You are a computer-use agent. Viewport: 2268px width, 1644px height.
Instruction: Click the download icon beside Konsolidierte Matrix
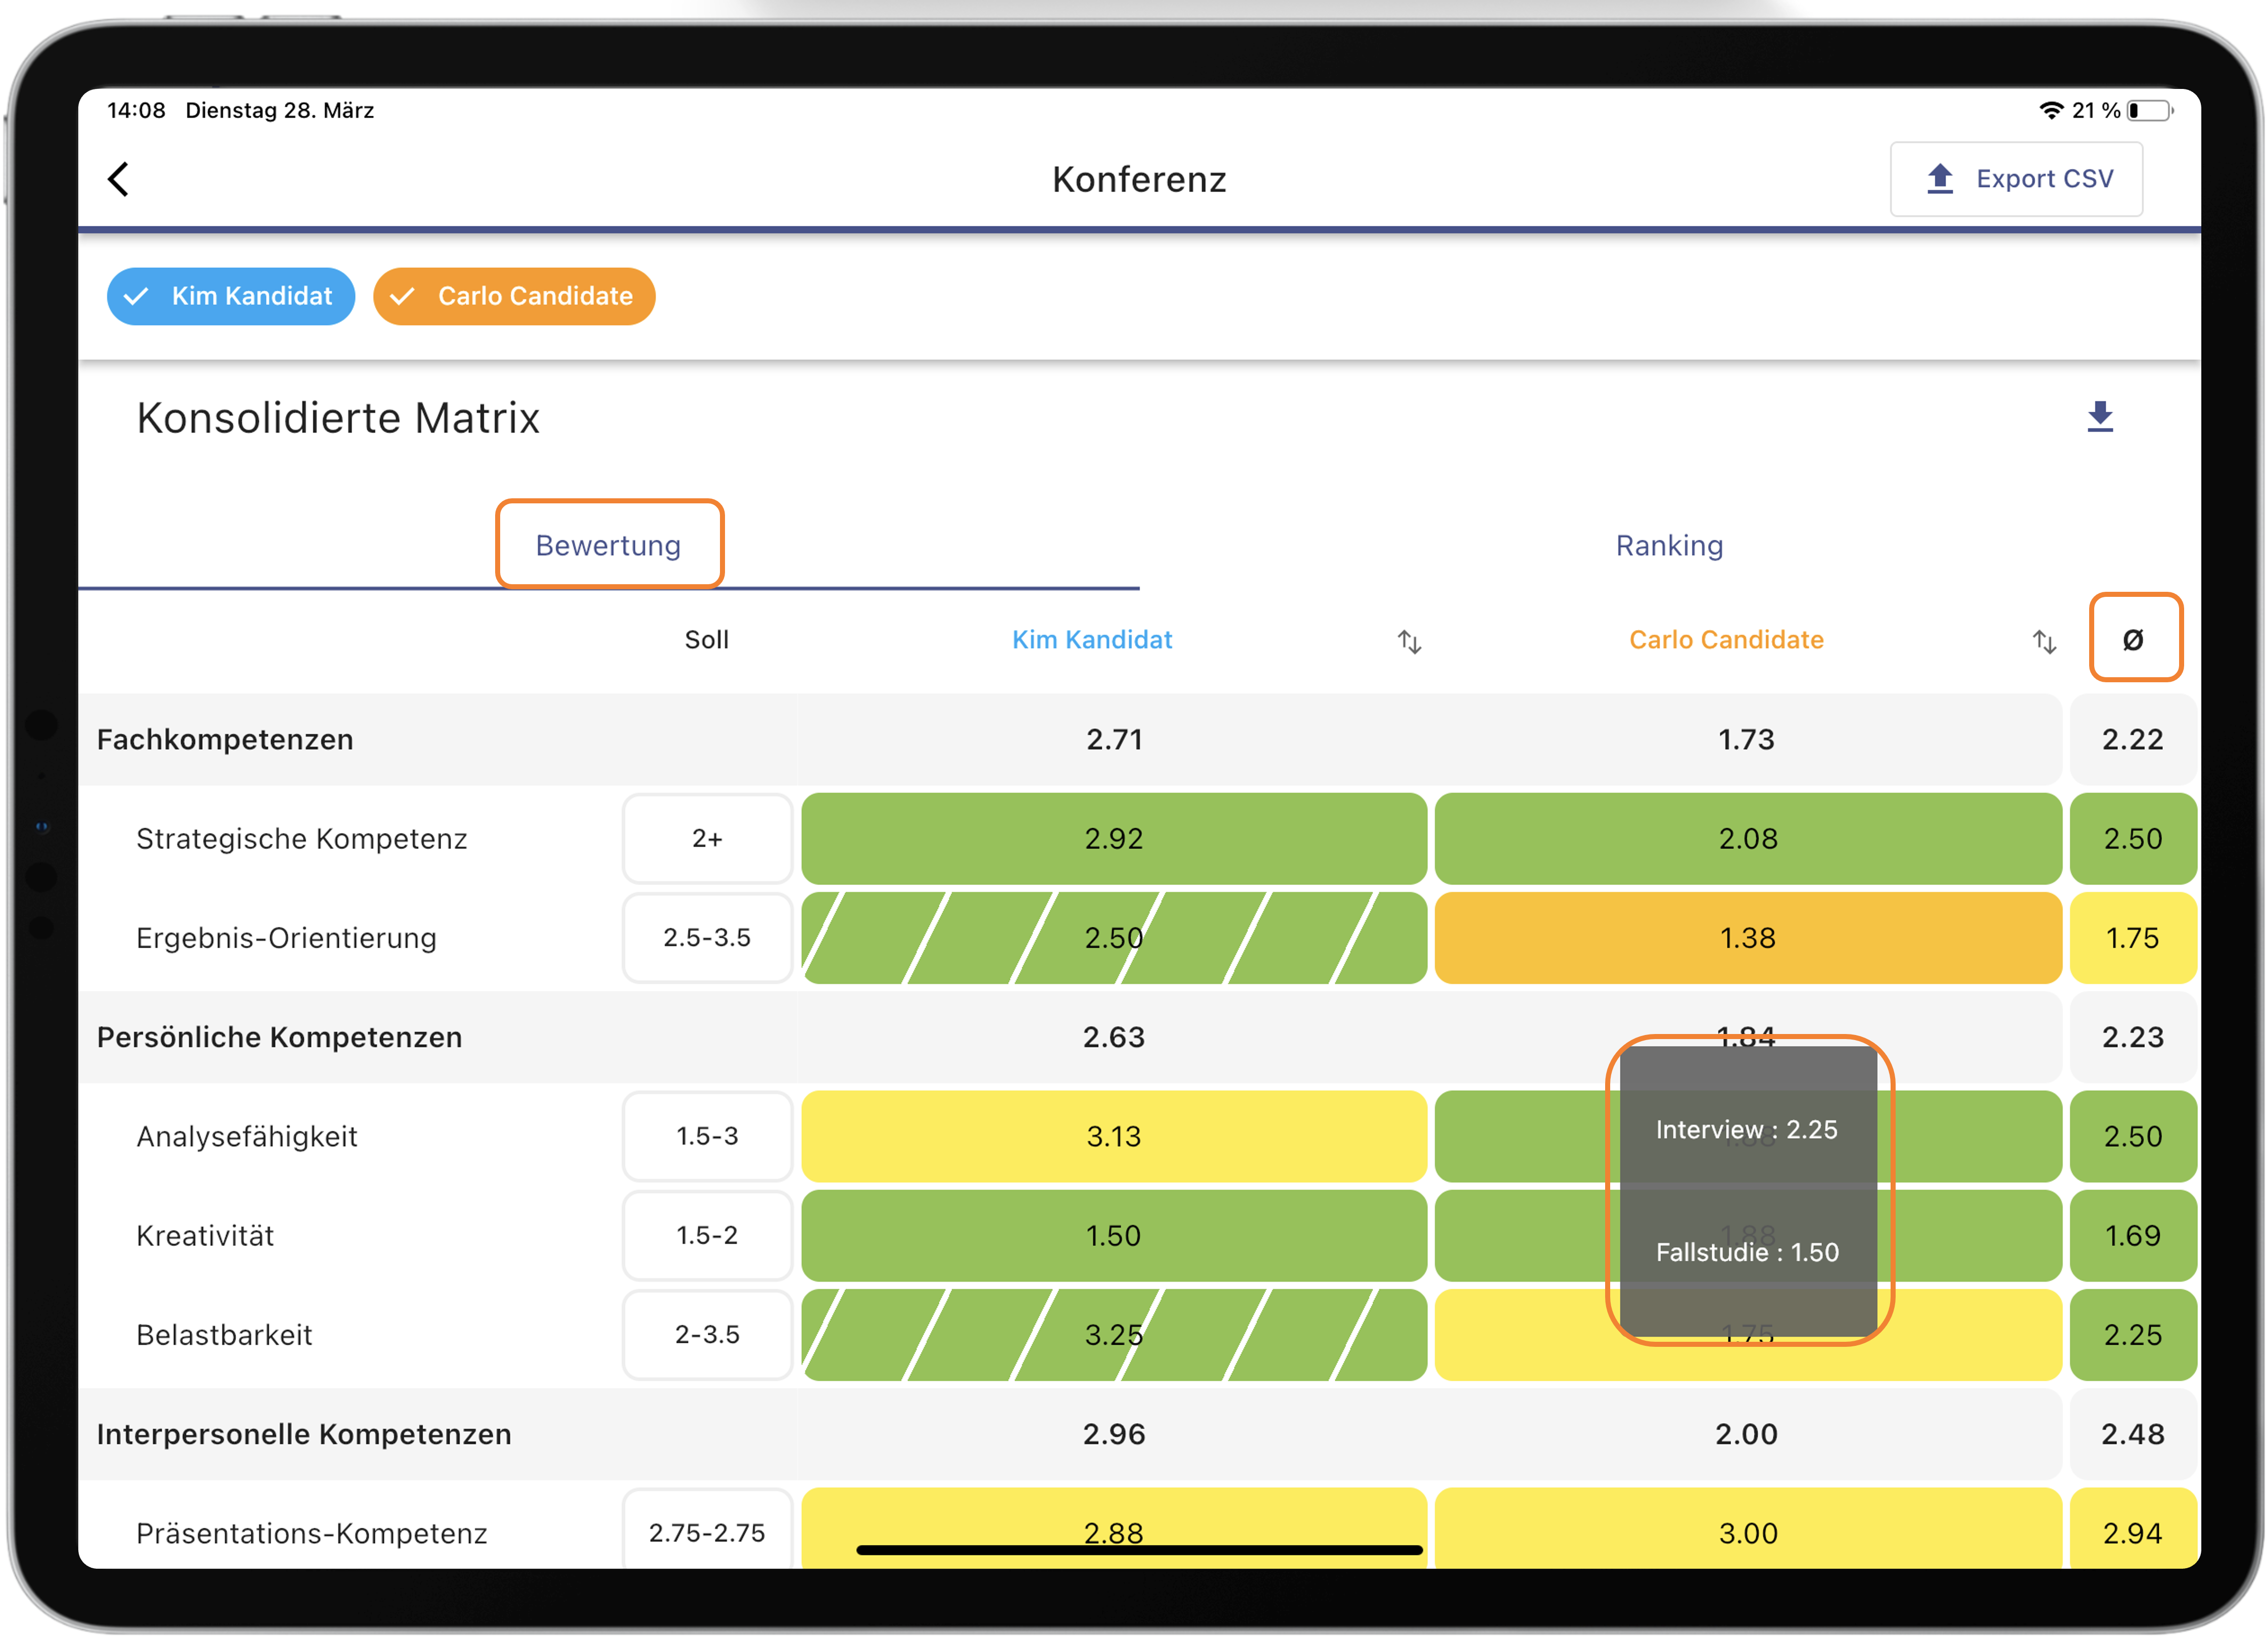coord(2100,417)
